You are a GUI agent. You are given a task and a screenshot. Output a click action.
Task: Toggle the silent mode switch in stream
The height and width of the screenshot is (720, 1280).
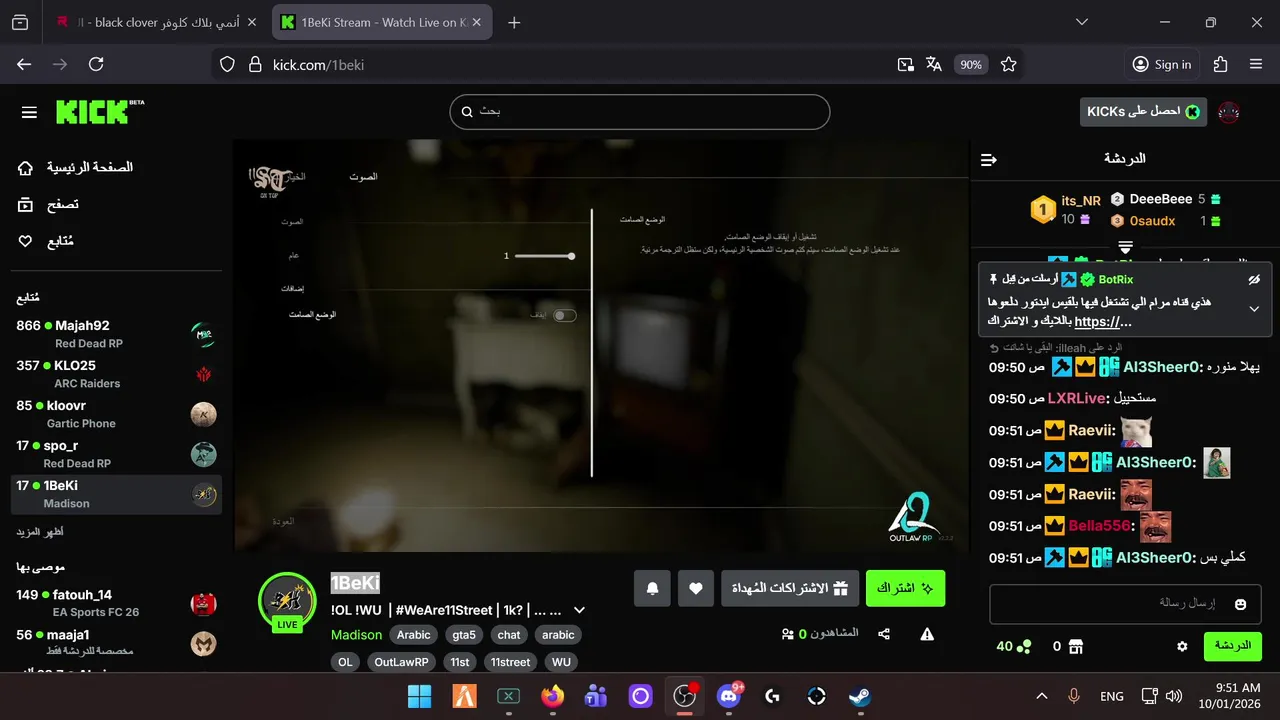(x=565, y=315)
